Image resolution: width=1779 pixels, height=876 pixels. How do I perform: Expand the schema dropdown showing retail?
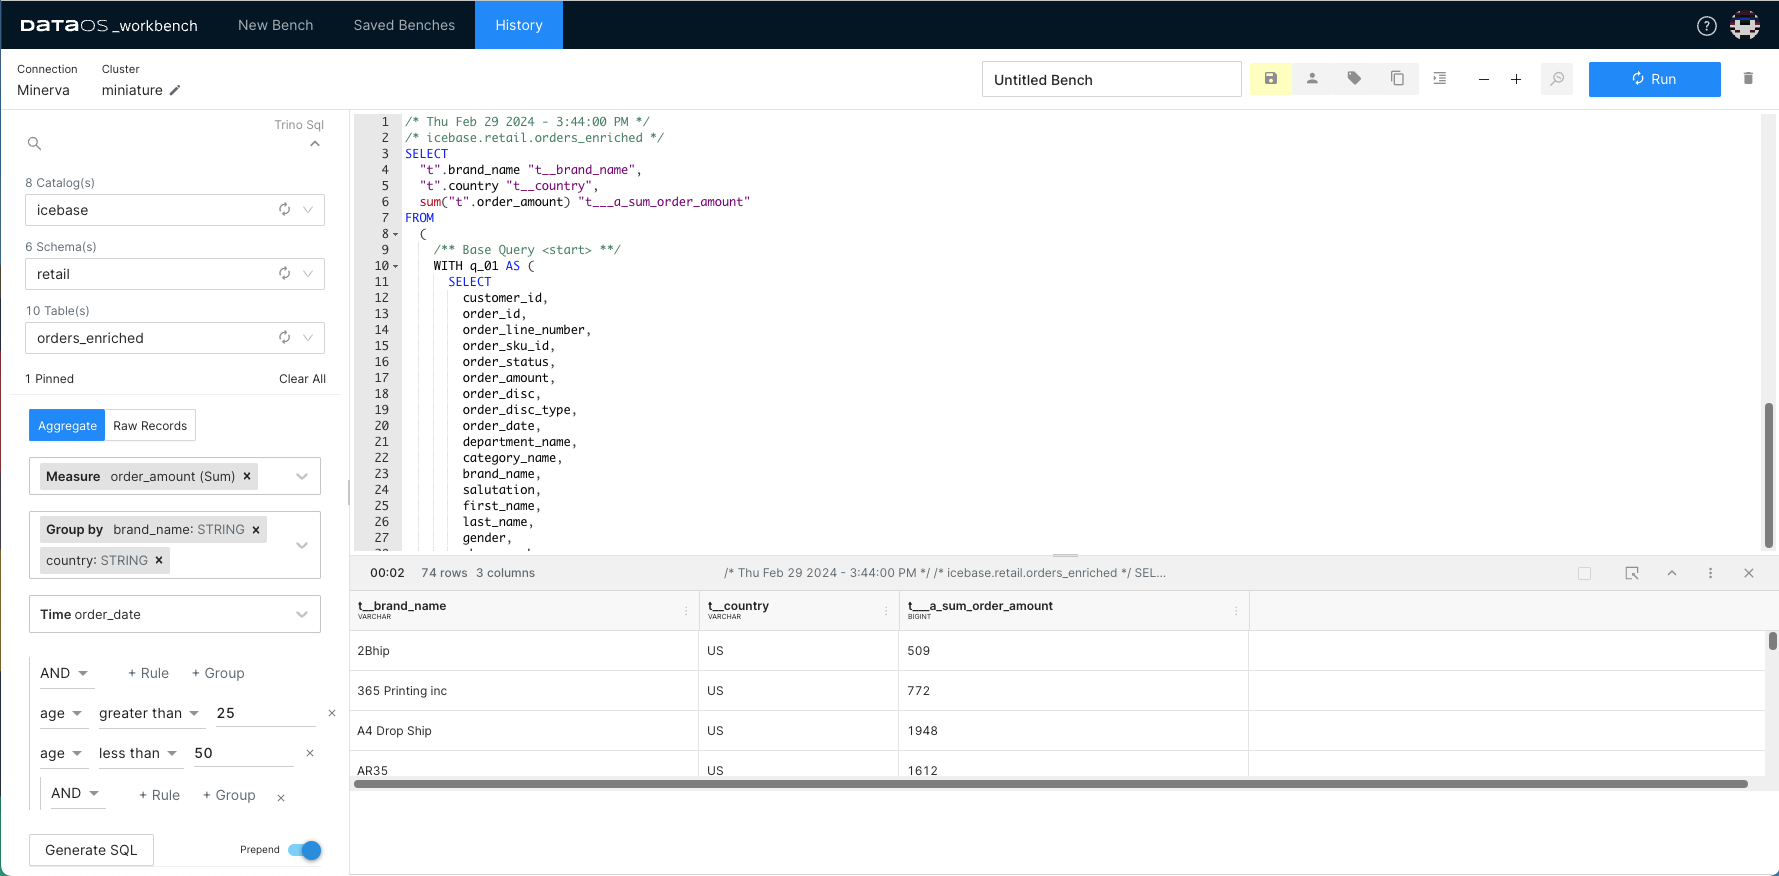click(308, 274)
